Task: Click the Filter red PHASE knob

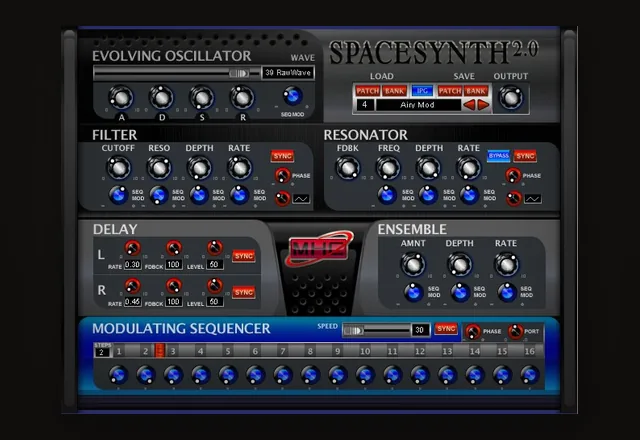Action: click(282, 175)
